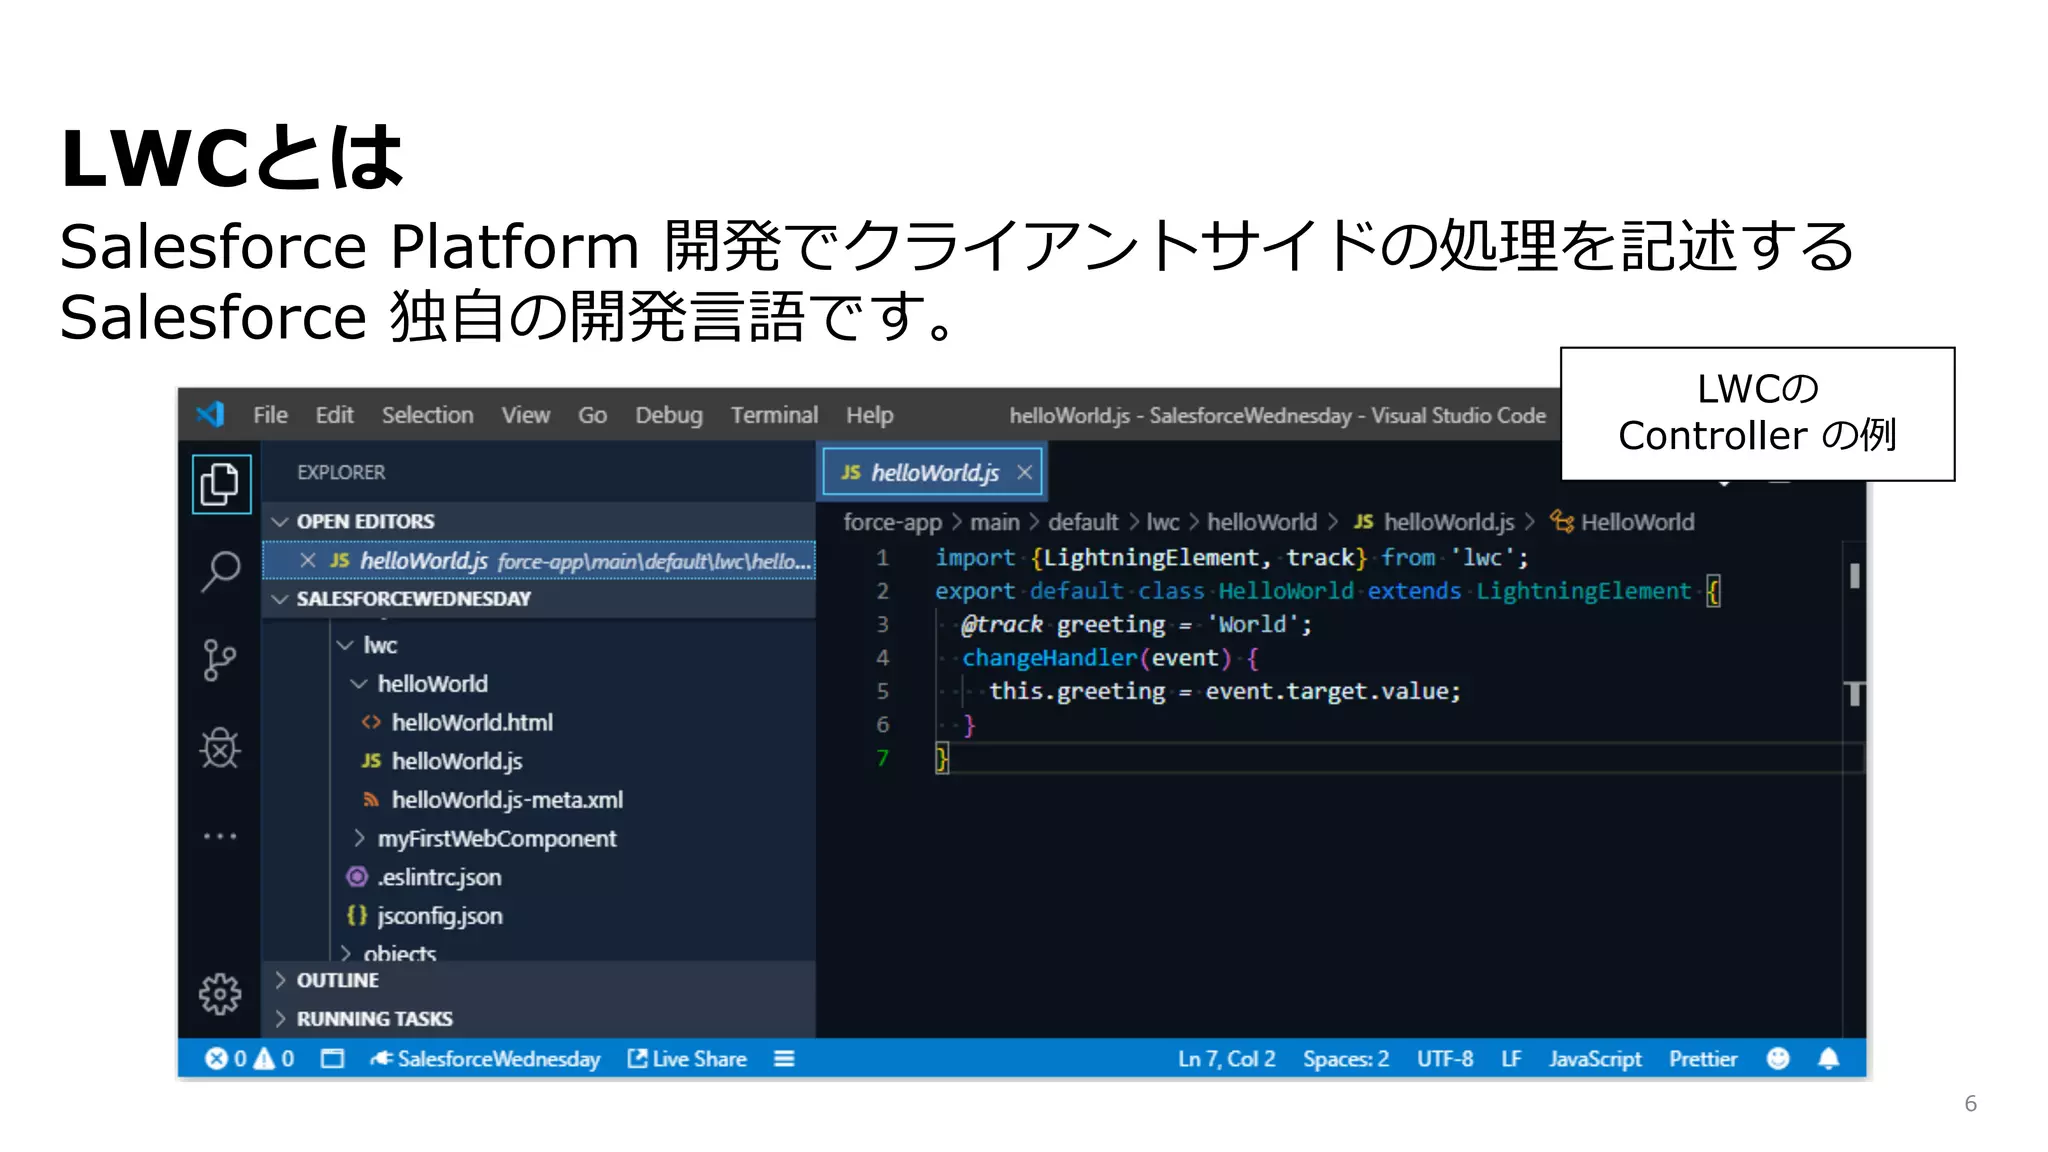Collapse the lwc folder

pyautogui.click(x=346, y=645)
